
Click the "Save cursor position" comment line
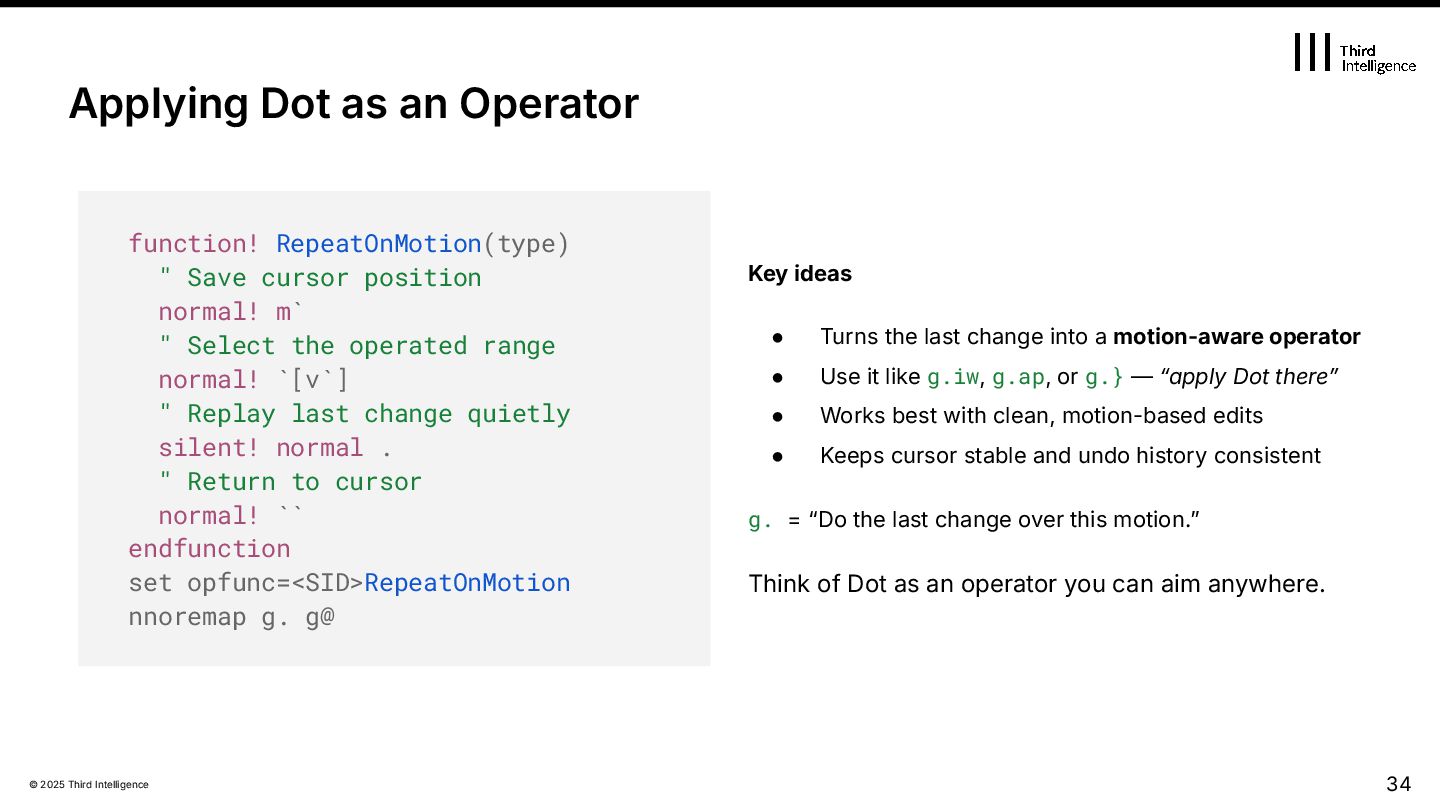coord(320,278)
